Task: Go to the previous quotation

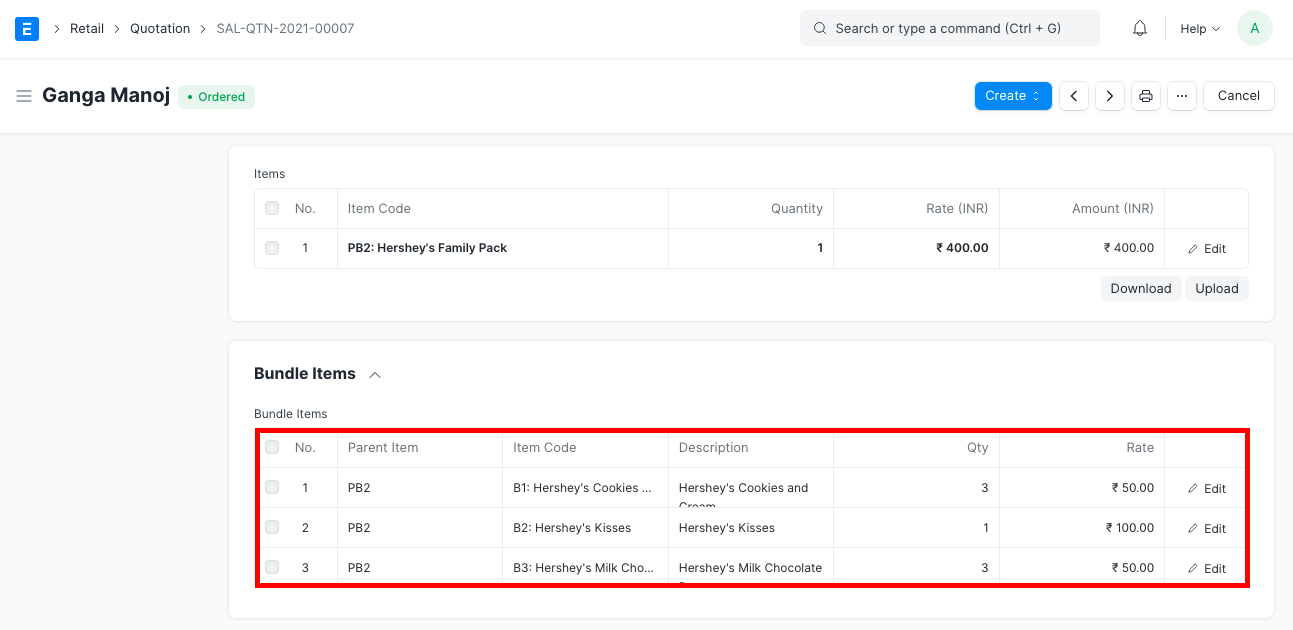Action: [1074, 96]
